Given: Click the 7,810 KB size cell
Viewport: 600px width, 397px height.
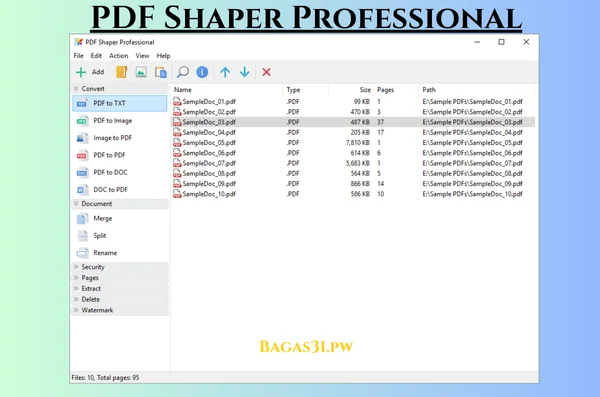Looking at the screenshot, I should pos(358,142).
